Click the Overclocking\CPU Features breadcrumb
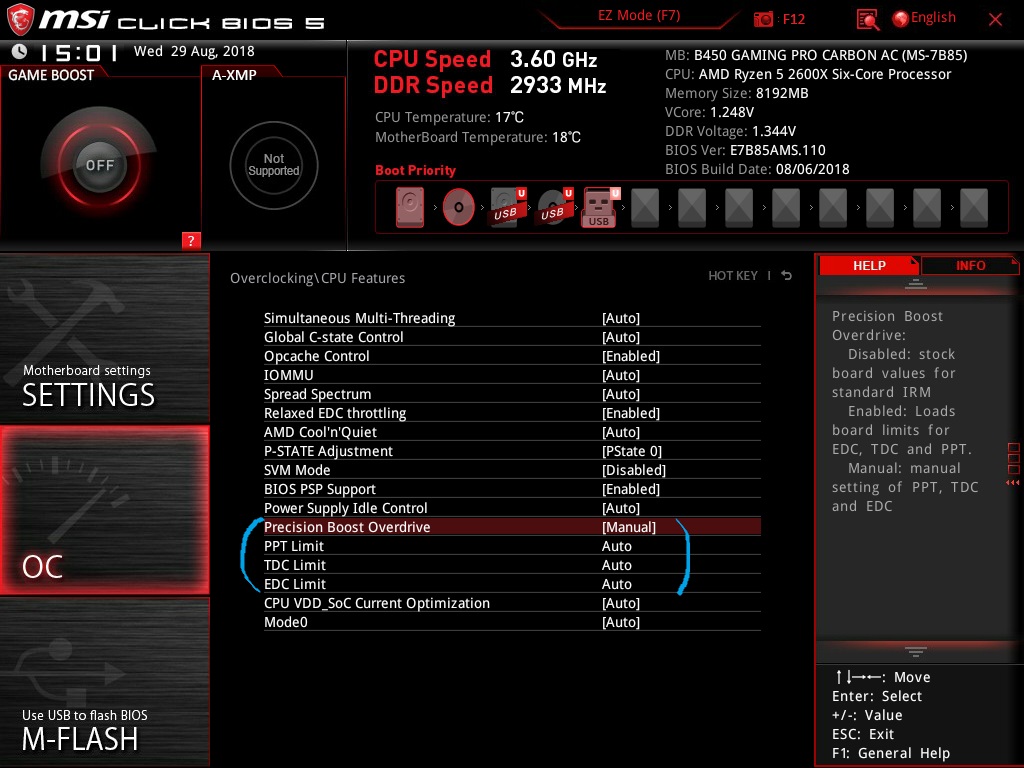Screen dimensions: 1024x768 point(317,278)
